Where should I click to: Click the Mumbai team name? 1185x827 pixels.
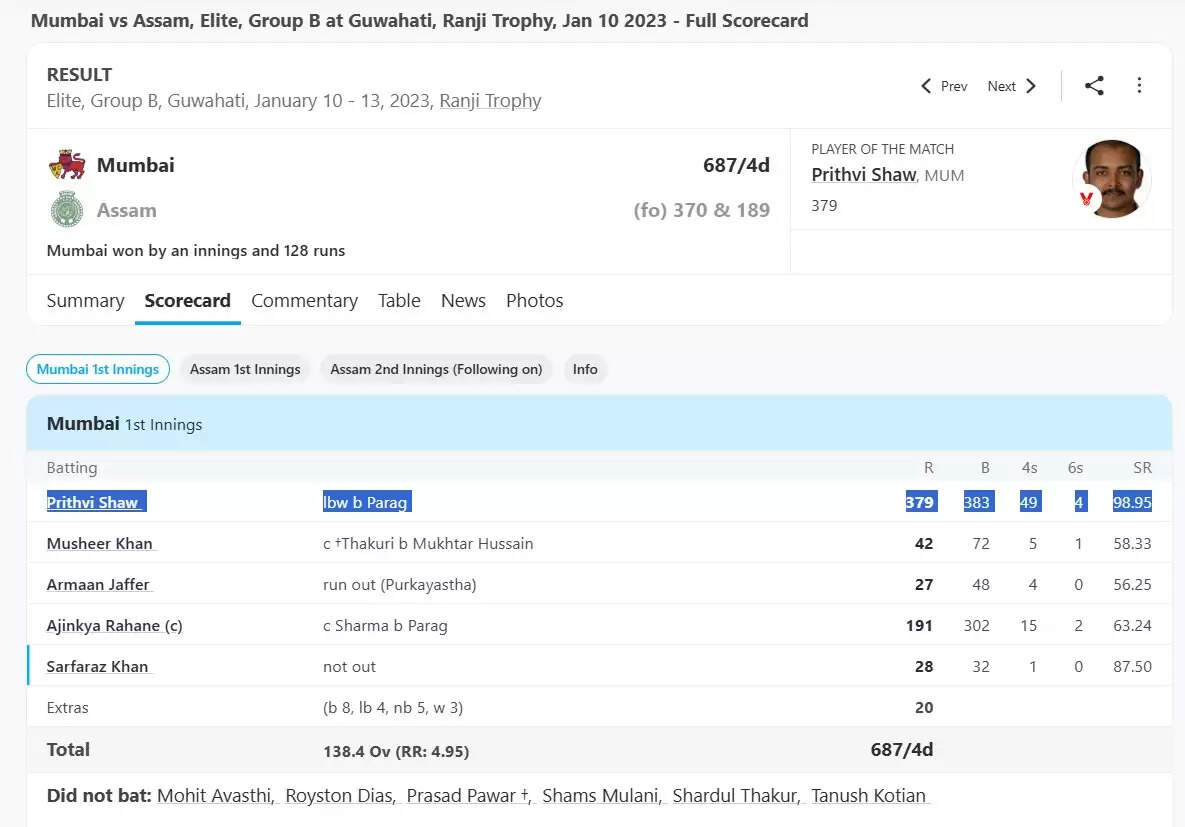point(135,165)
